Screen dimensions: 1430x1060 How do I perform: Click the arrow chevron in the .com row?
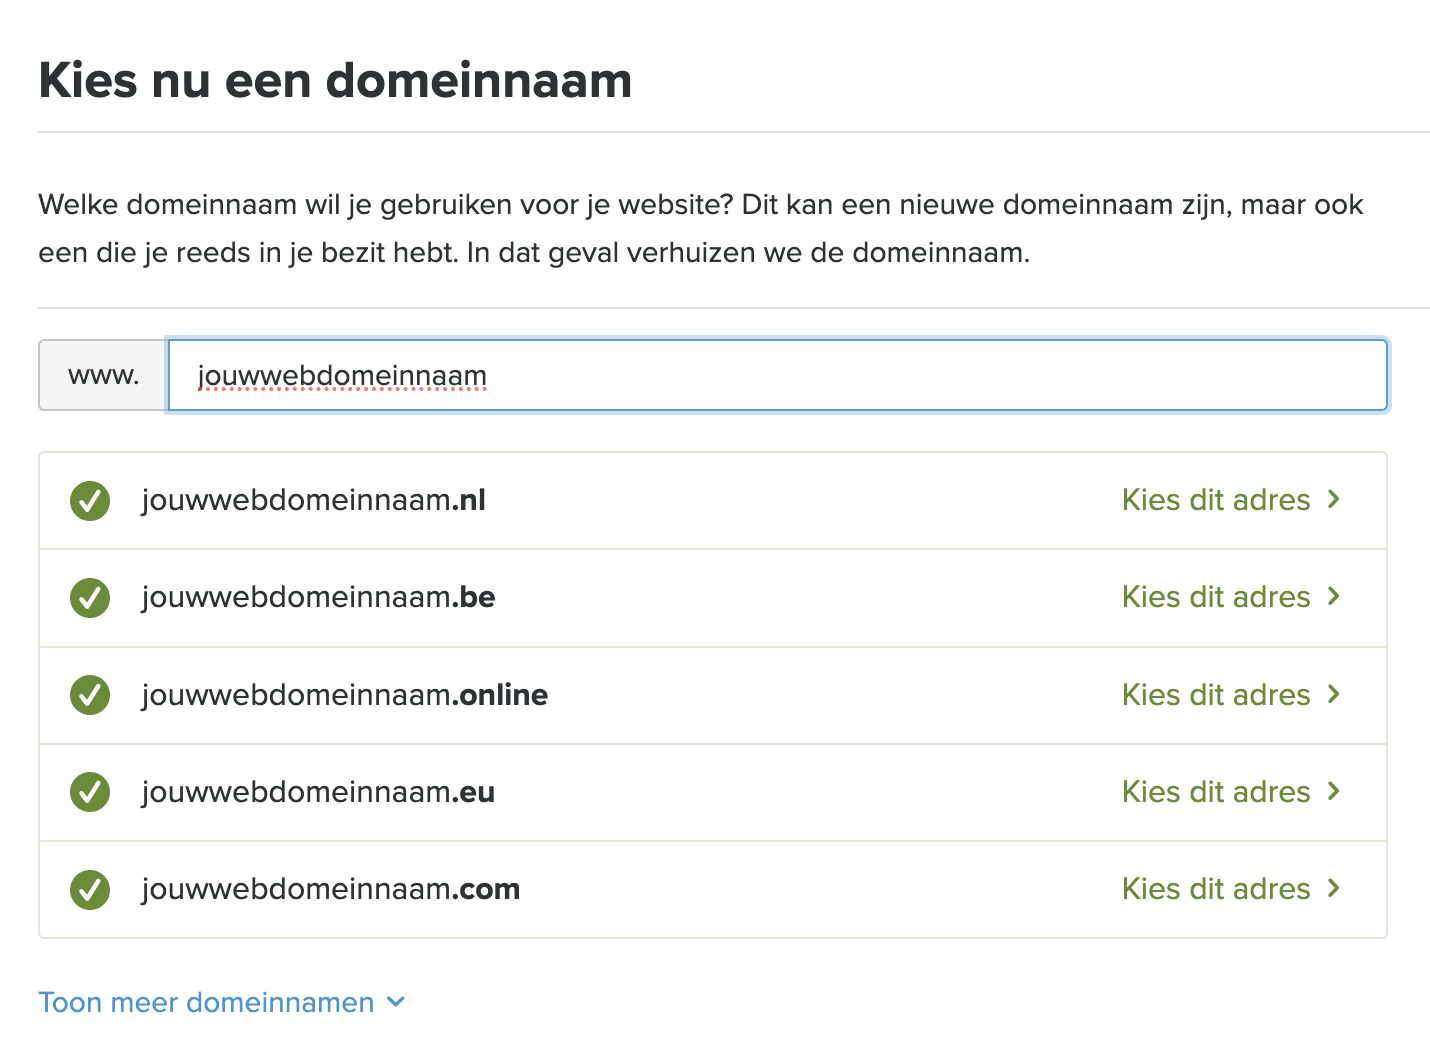(x=1333, y=888)
